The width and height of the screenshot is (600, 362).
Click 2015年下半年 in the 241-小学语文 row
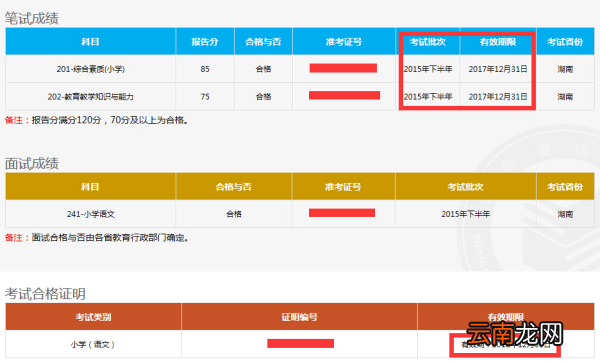coord(466,214)
